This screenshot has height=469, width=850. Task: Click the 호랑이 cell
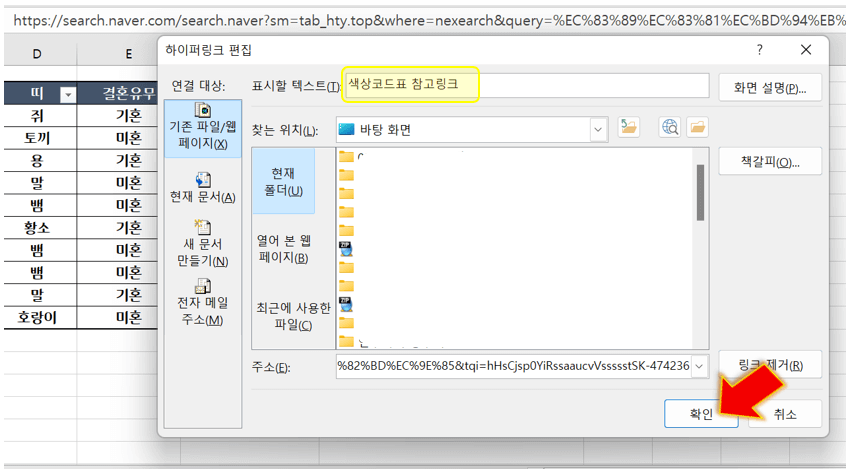point(37,317)
